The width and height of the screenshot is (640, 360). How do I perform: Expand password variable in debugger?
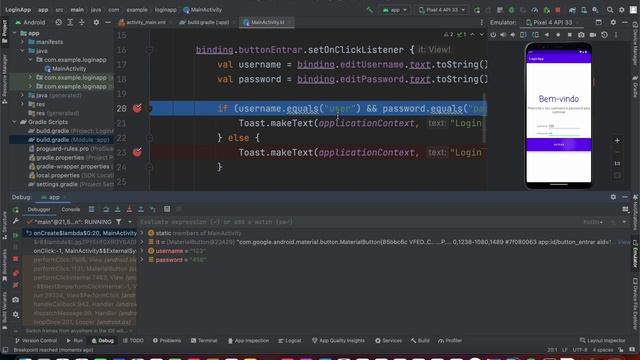coord(142,260)
